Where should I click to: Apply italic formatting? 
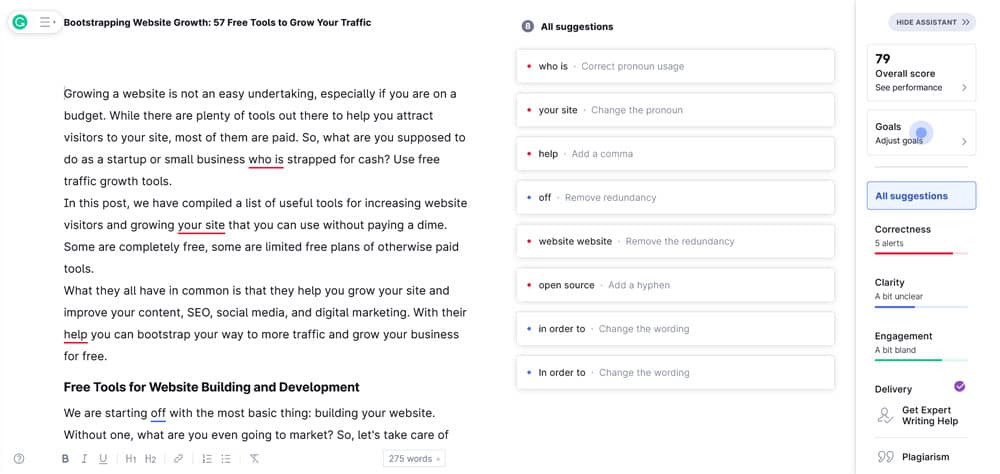click(x=84, y=459)
